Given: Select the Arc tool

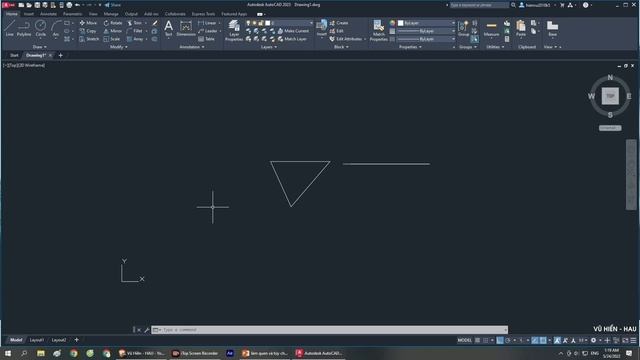Looking at the screenshot, I should coord(56,28).
